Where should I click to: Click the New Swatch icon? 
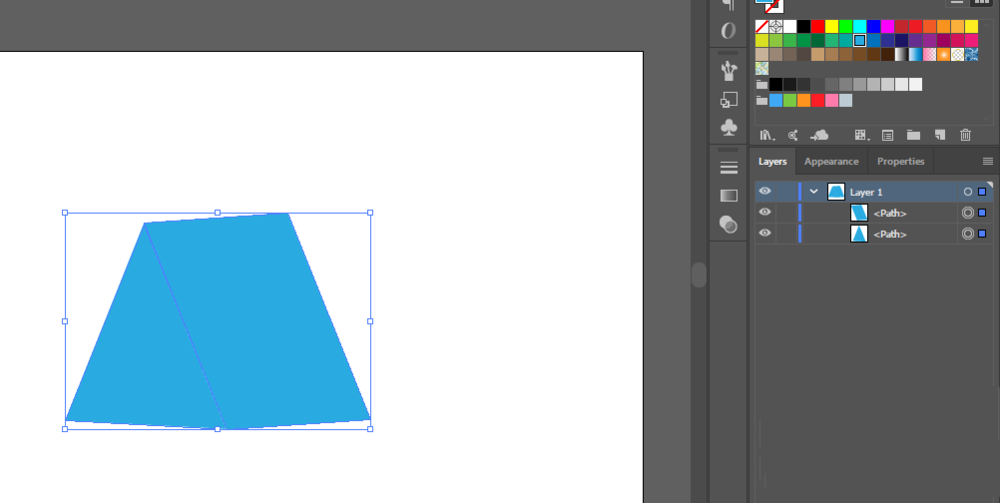[x=939, y=135]
